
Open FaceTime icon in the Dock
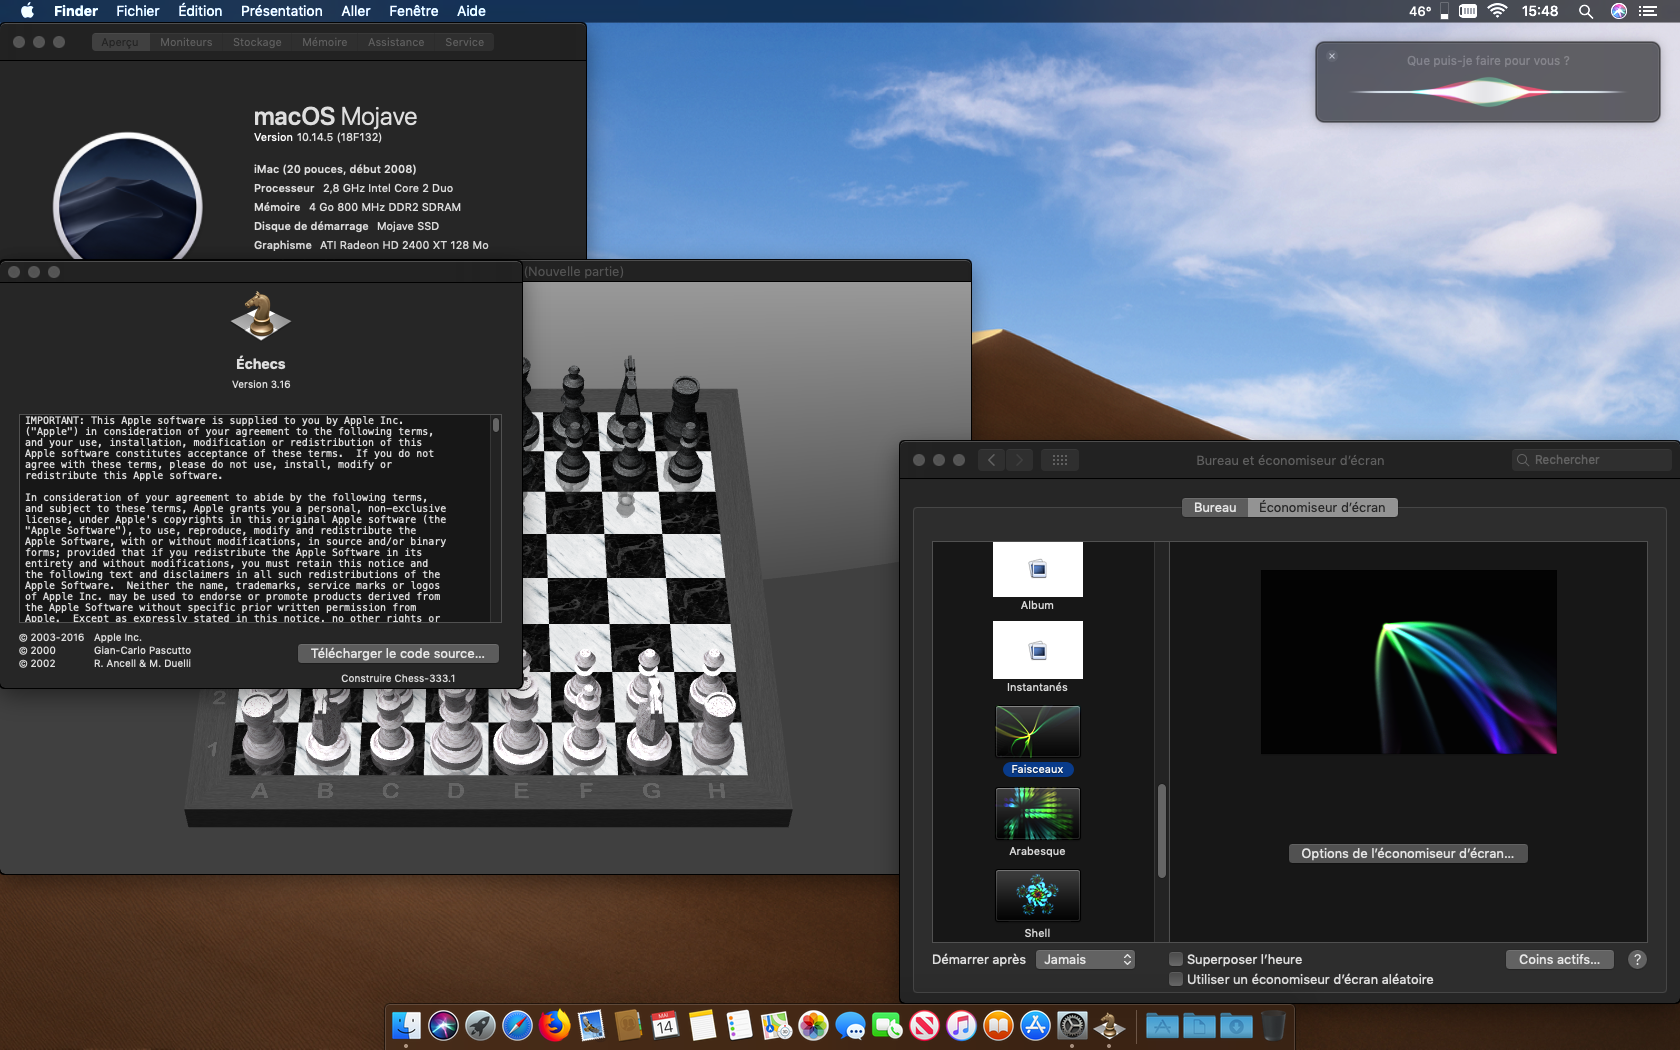887,1025
